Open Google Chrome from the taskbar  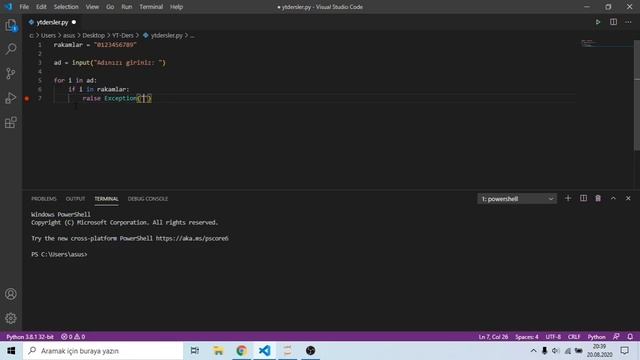coord(241,351)
